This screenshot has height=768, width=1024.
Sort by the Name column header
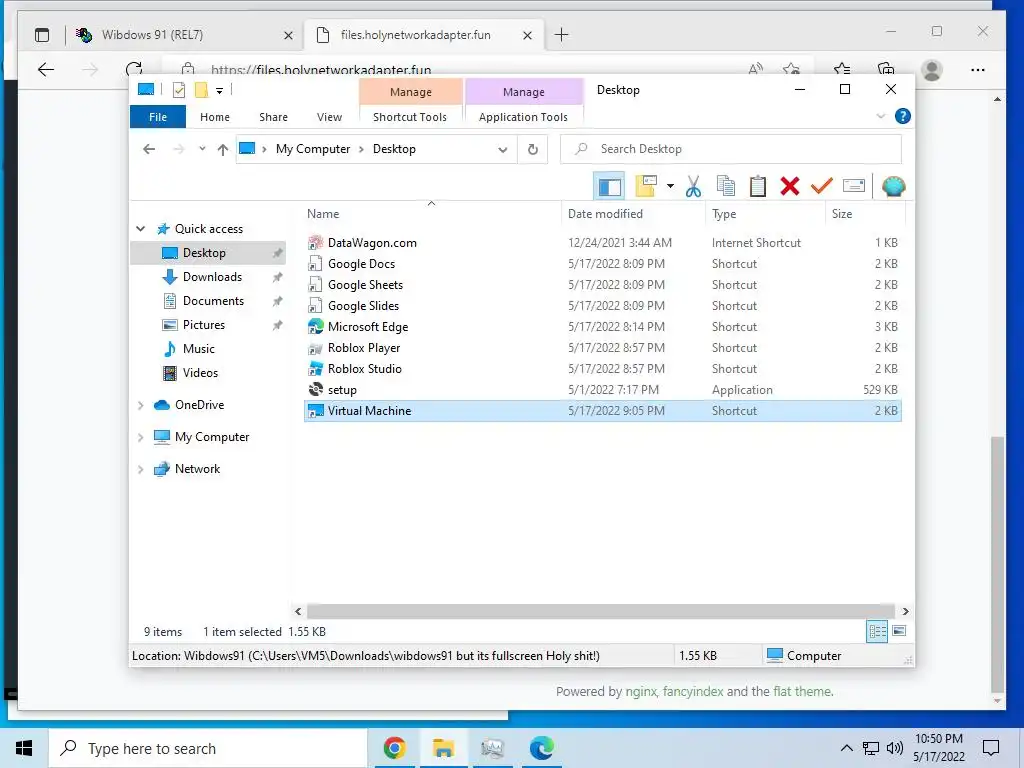pyautogui.click(x=432, y=214)
